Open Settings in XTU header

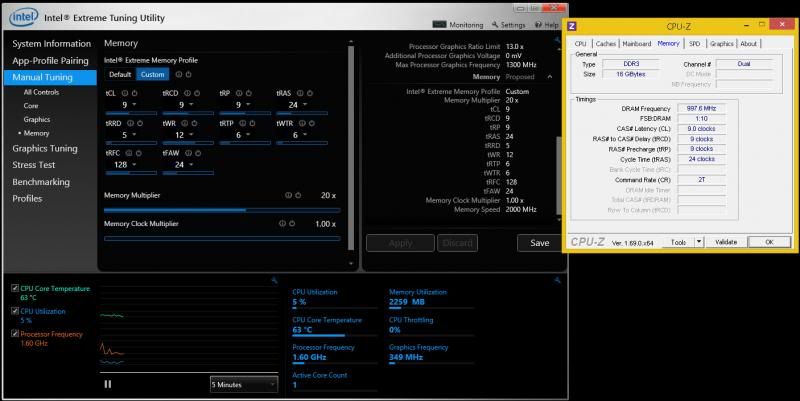pyautogui.click(x=508, y=24)
